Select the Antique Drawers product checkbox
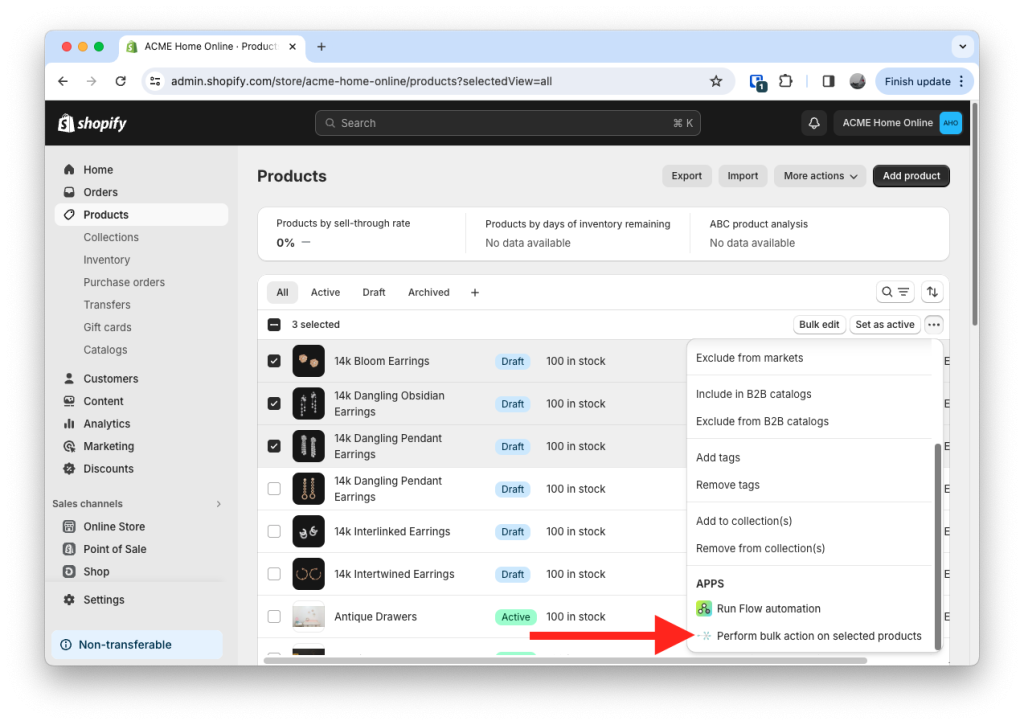1024x724 pixels. click(x=273, y=617)
